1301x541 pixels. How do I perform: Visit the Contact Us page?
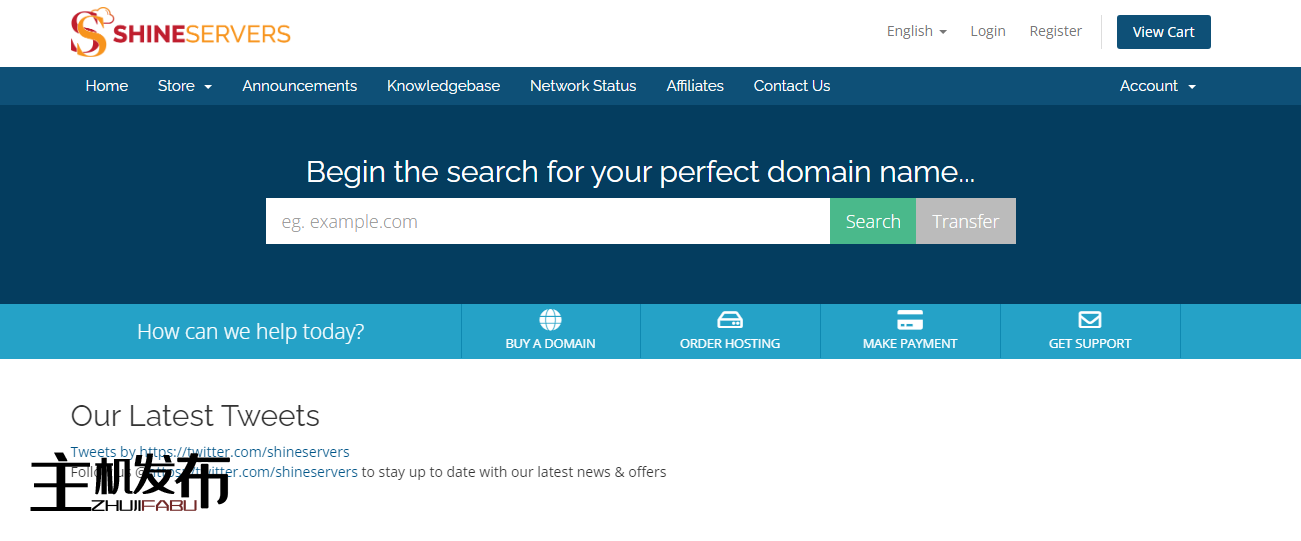pyautogui.click(x=791, y=86)
